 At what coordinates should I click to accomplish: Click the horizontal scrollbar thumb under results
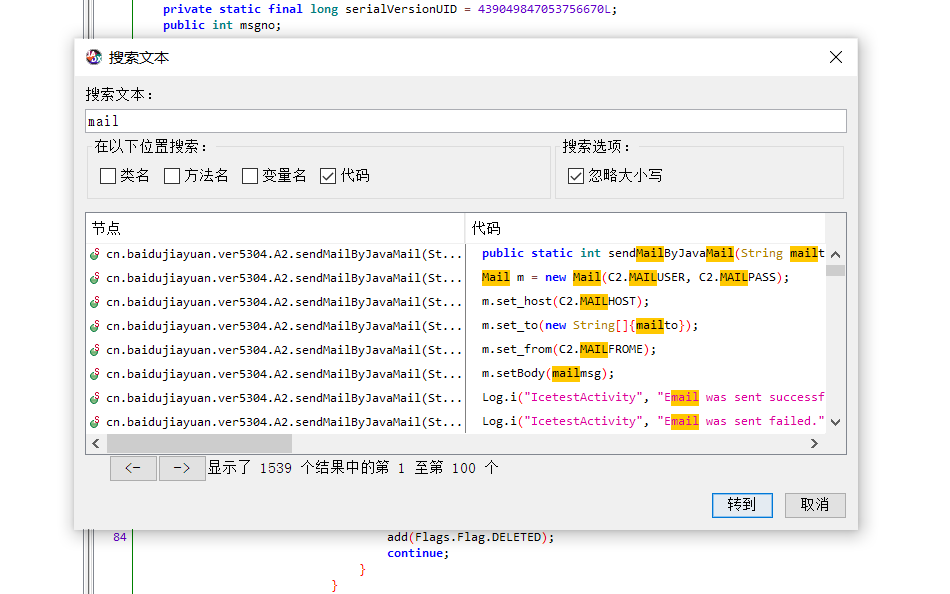[x=199, y=443]
